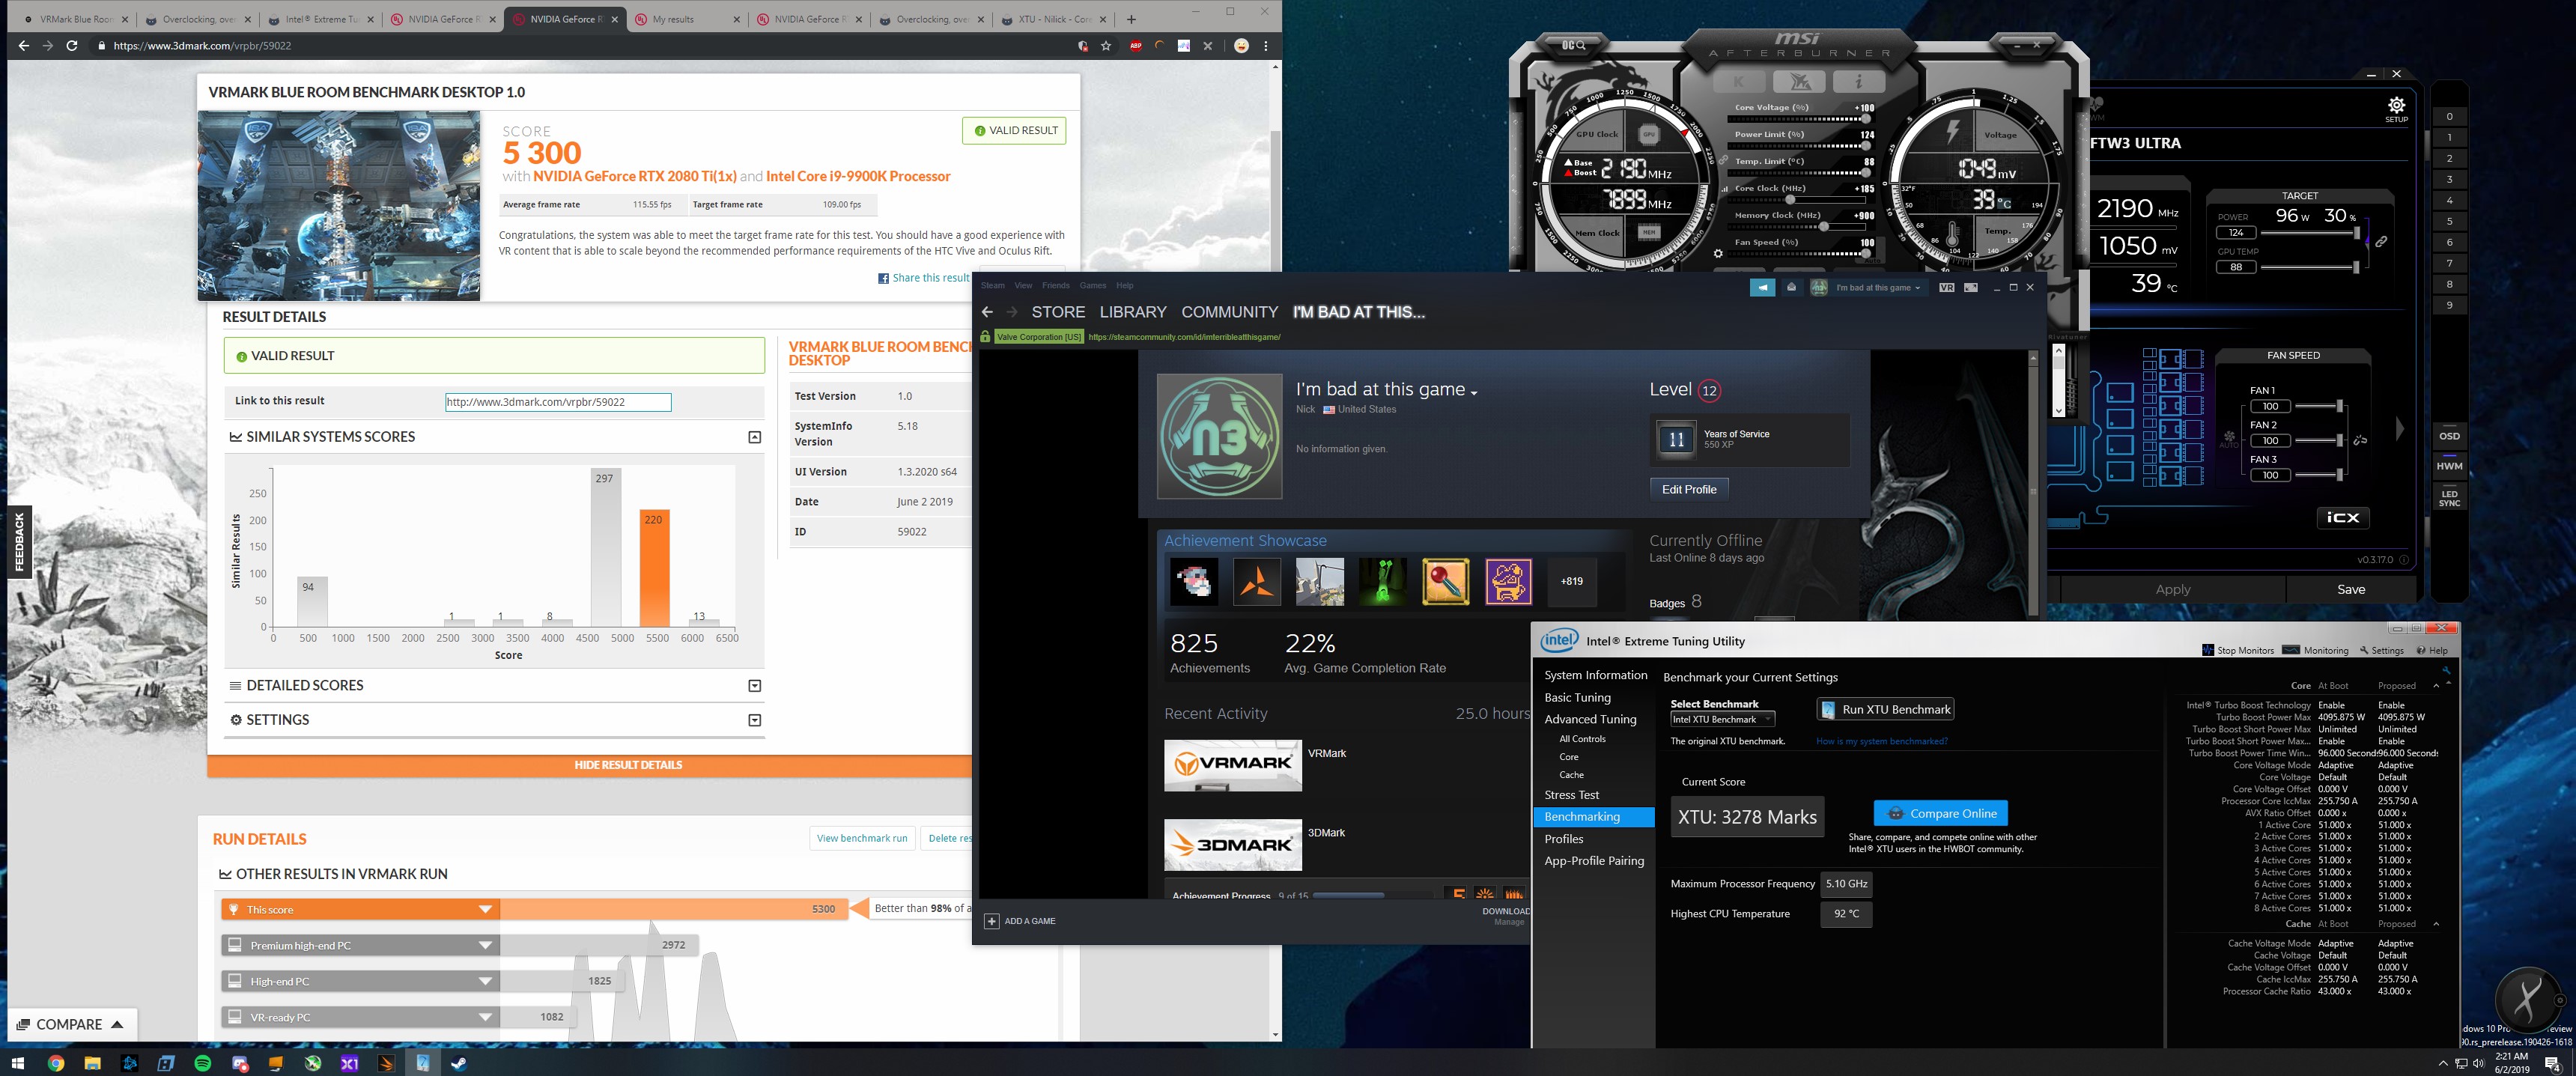Screen dimensions: 2576x1076
Task: Open Steam friends inbox envelope icon
Action: click(x=1791, y=288)
